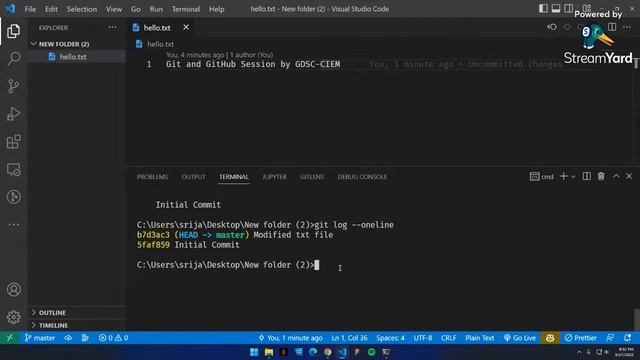The width and height of the screenshot is (640, 360).
Task: Customize layout icon in title bar
Action: coord(587,9)
